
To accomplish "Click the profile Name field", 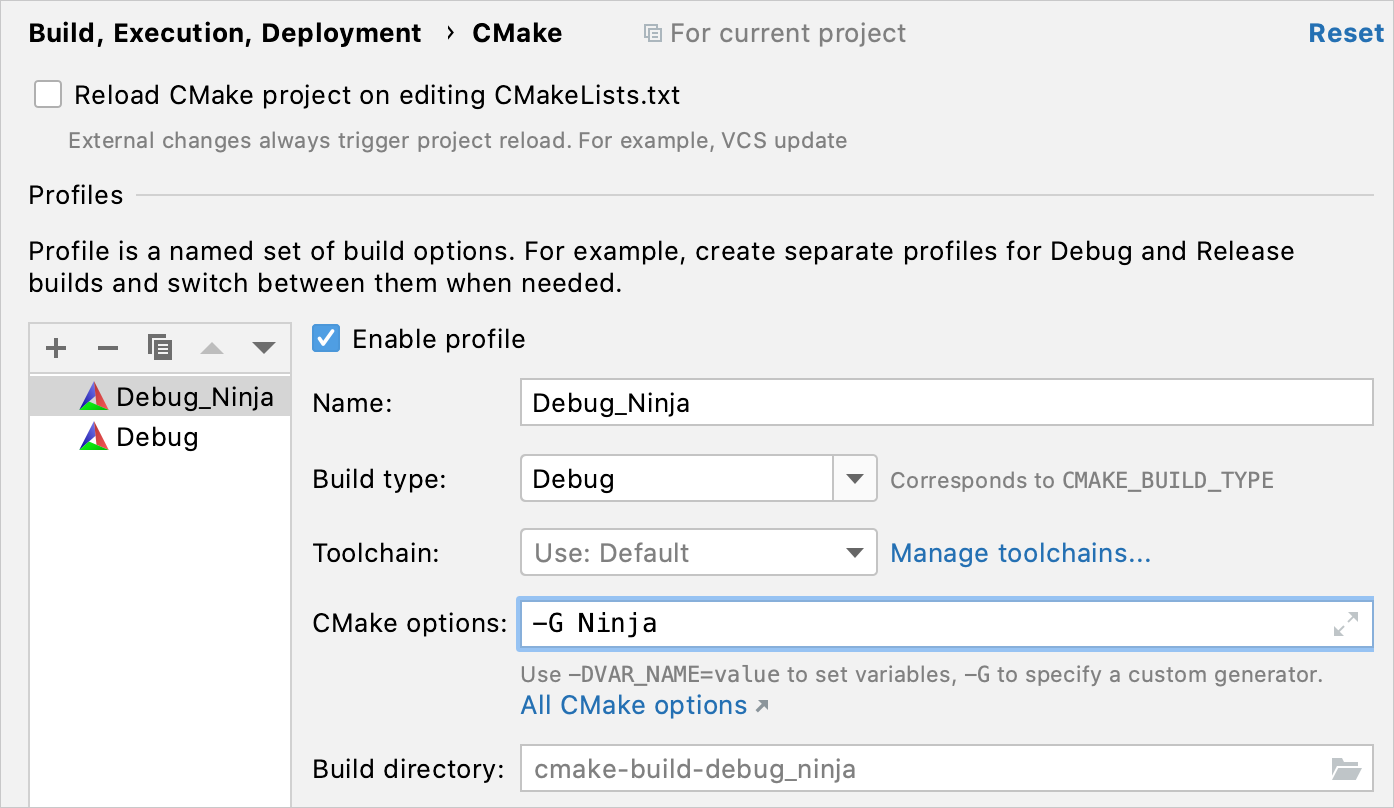I will [946, 403].
